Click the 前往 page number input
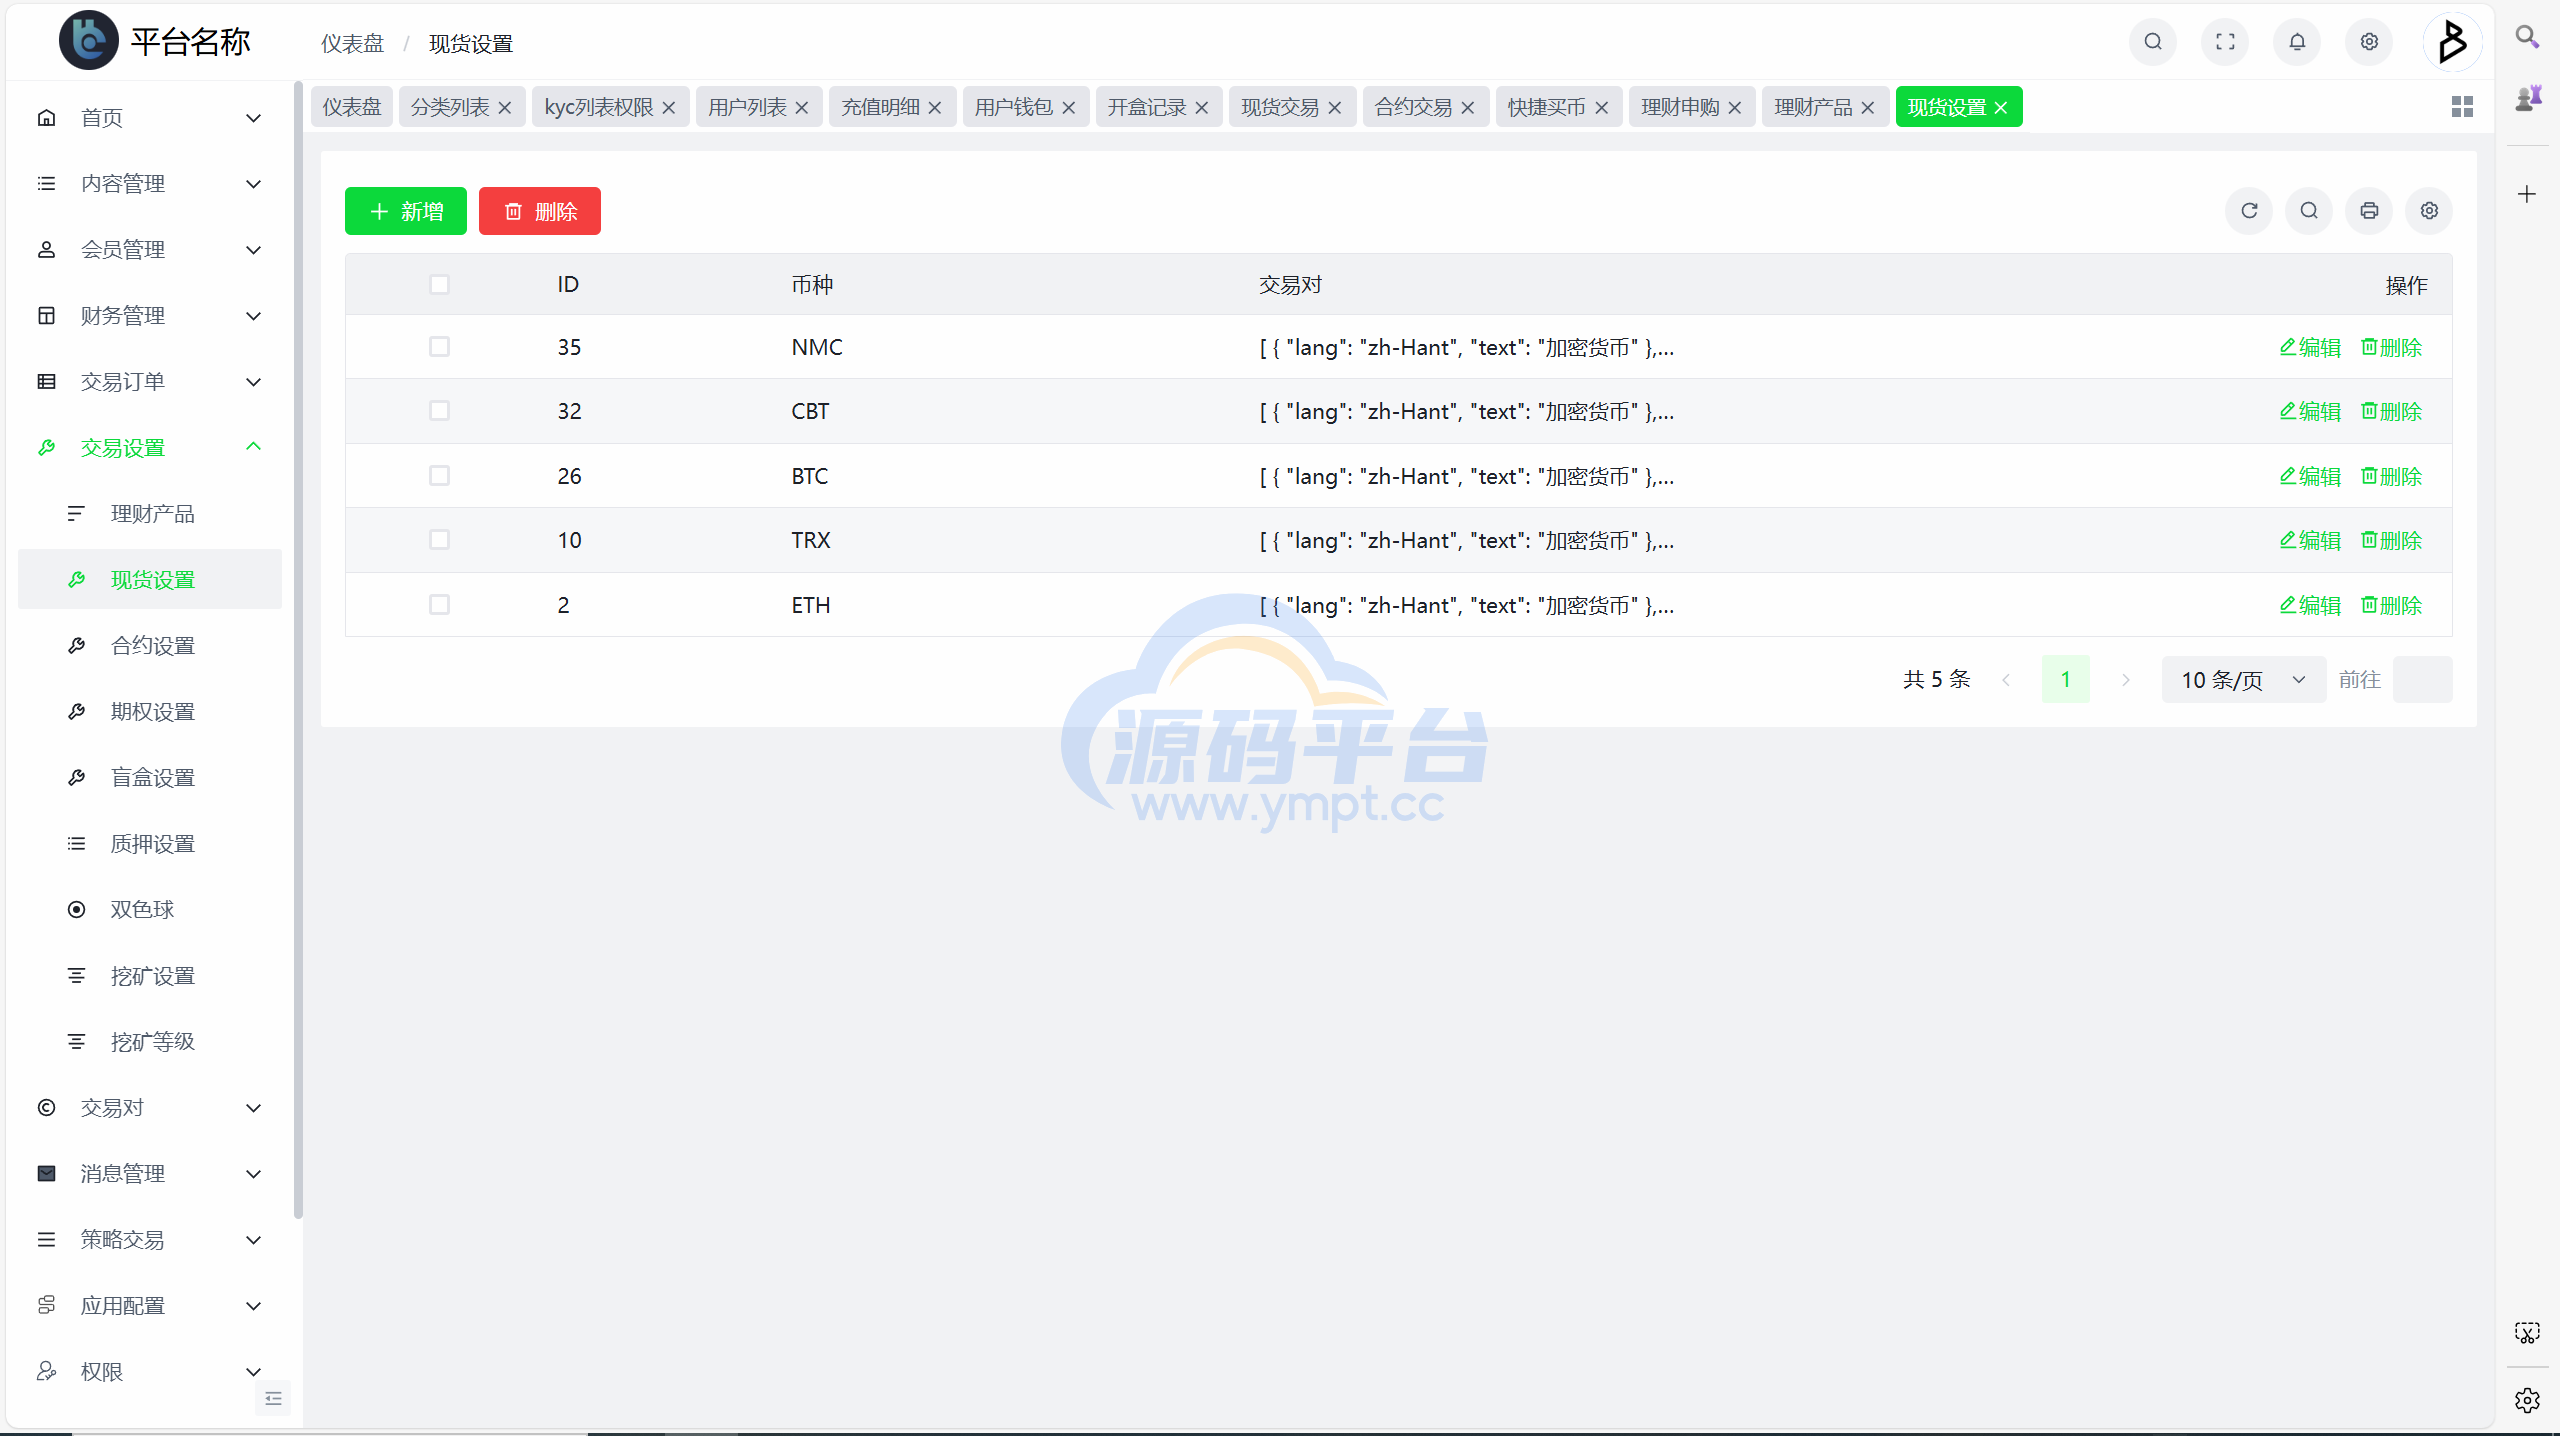The image size is (2560, 1436). pyautogui.click(x=2422, y=680)
